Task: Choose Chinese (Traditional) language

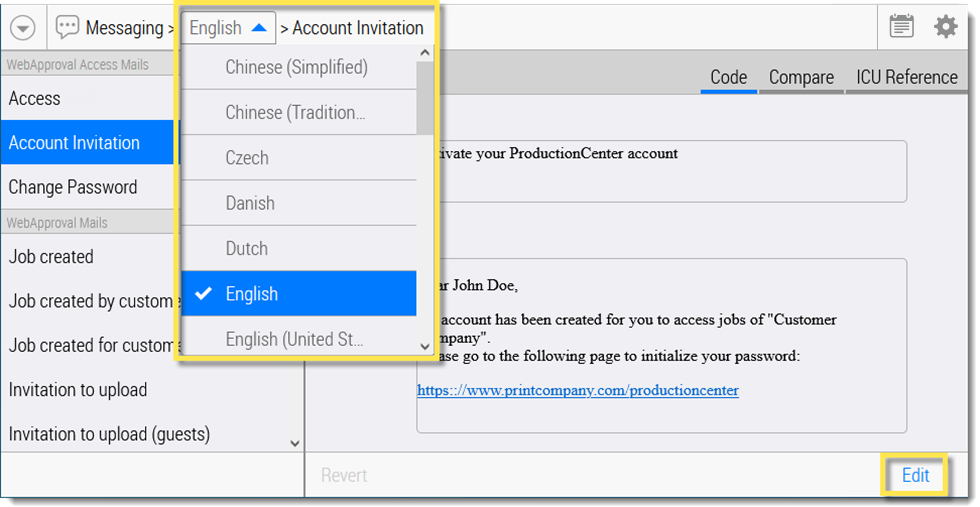Action: (x=299, y=113)
